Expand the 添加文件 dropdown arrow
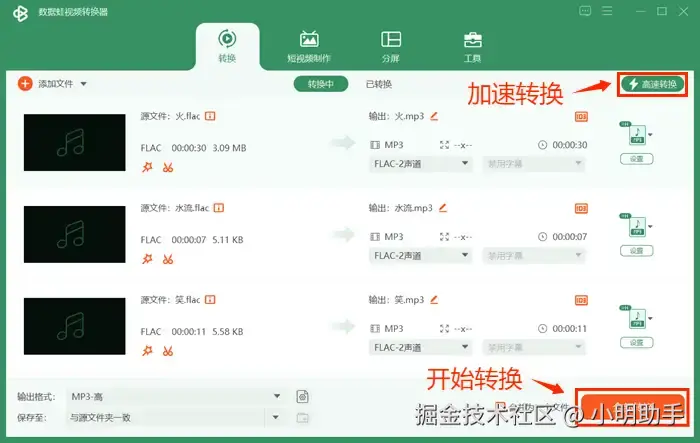 [83, 84]
